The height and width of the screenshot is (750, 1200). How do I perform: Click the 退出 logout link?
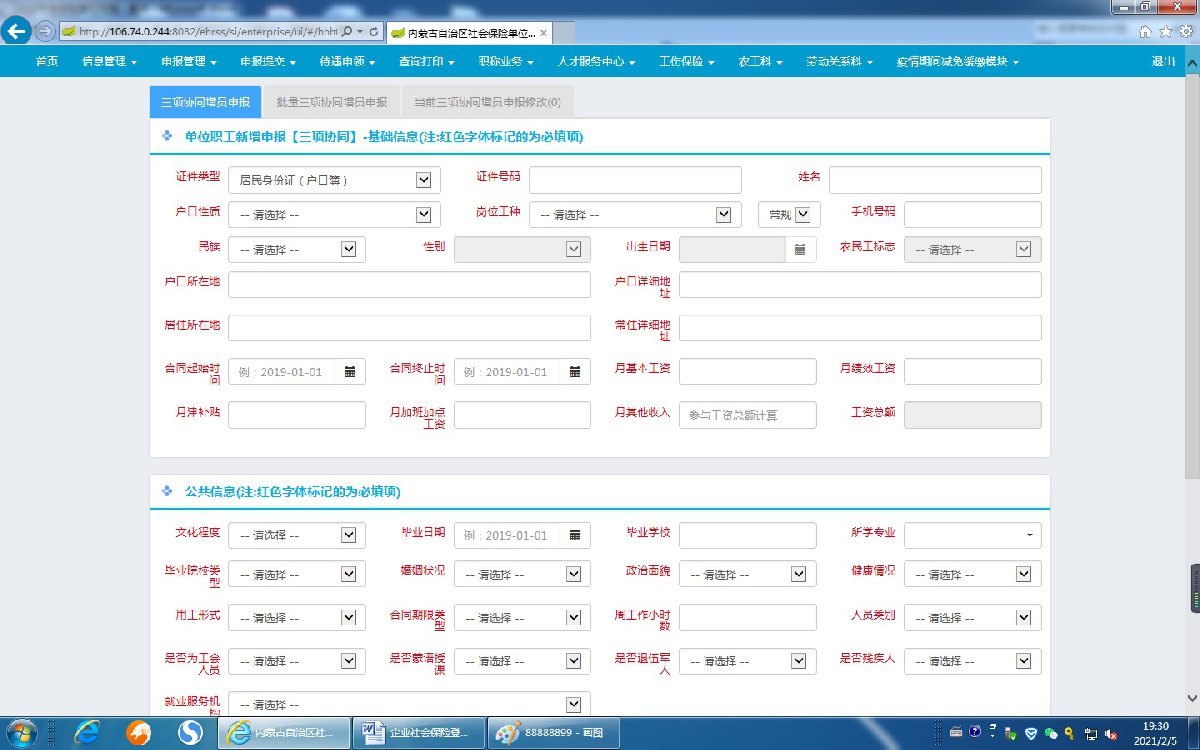point(1163,62)
